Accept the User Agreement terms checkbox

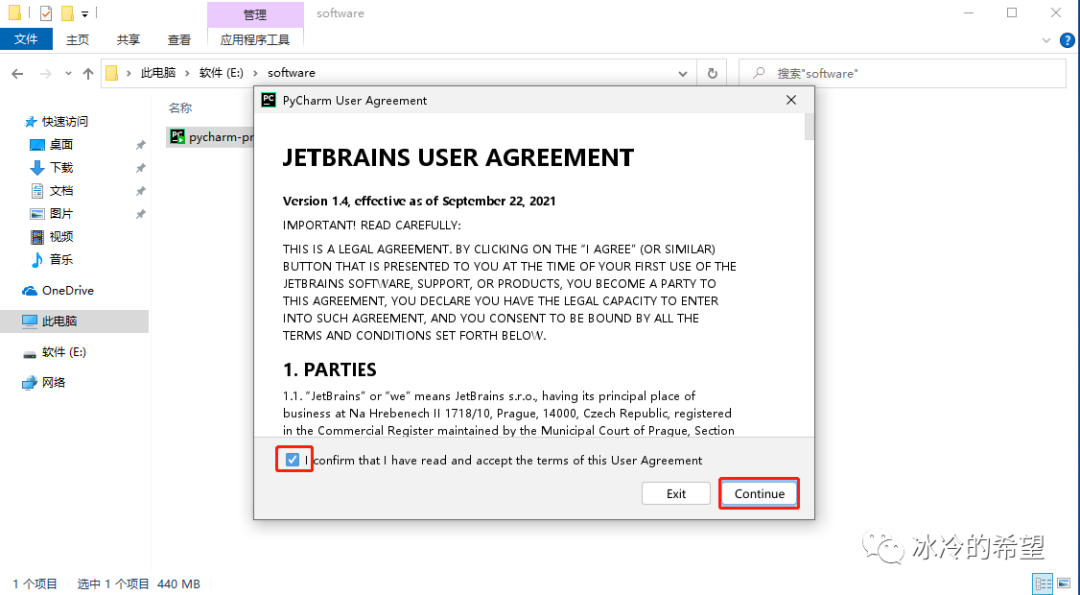[x=293, y=460]
